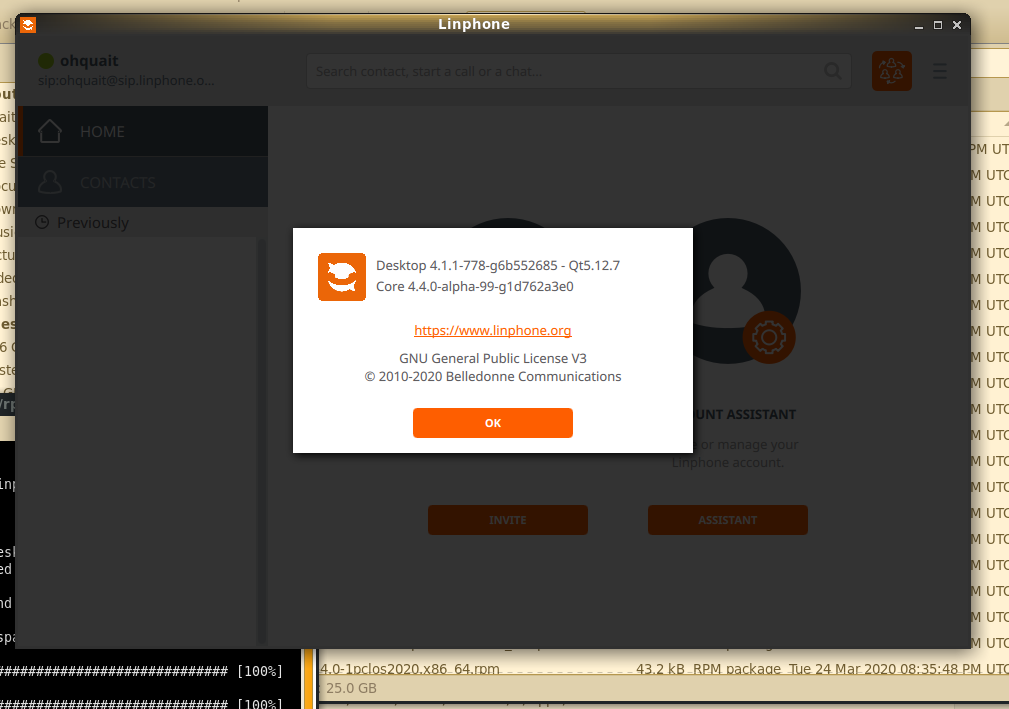The width and height of the screenshot is (1009, 709).
Task: Click the green presence status indicator
Action: [45, 62]
